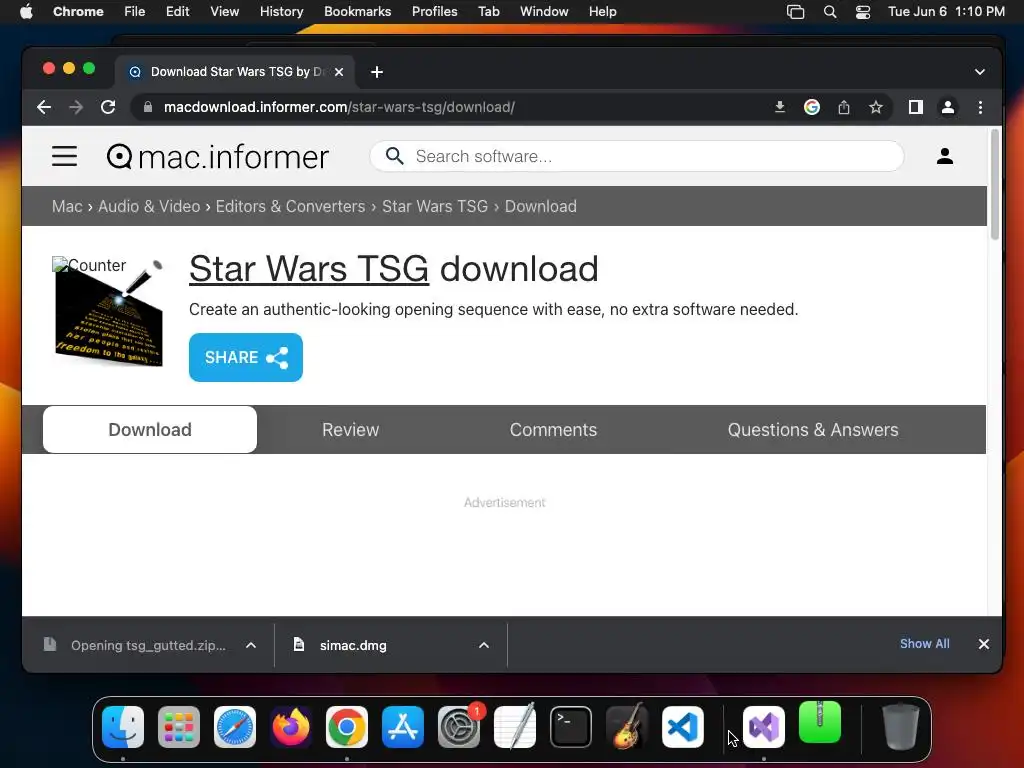Open Editors & Converters breadcrumb
This screenshot has width=1024, height=768.
coord(290,206)
